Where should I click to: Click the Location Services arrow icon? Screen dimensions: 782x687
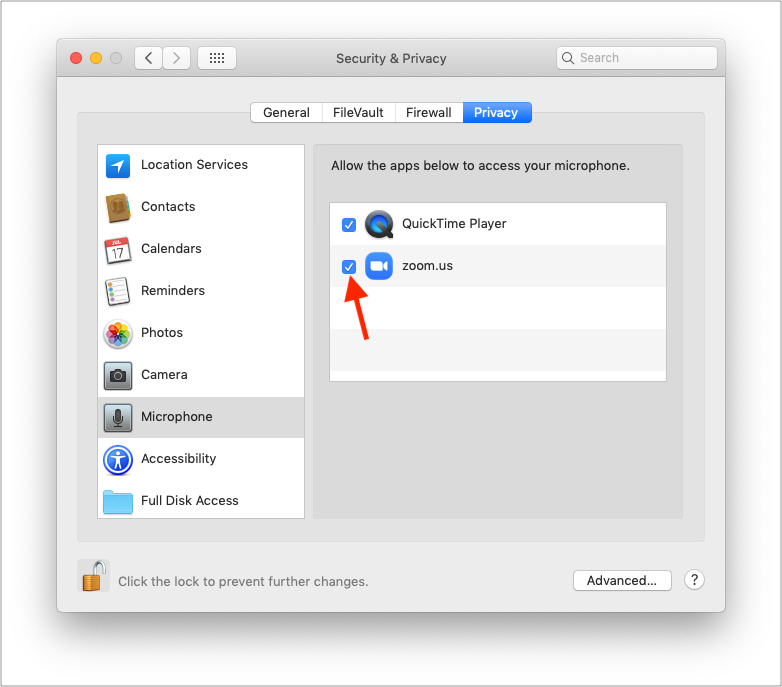(118, 166)
